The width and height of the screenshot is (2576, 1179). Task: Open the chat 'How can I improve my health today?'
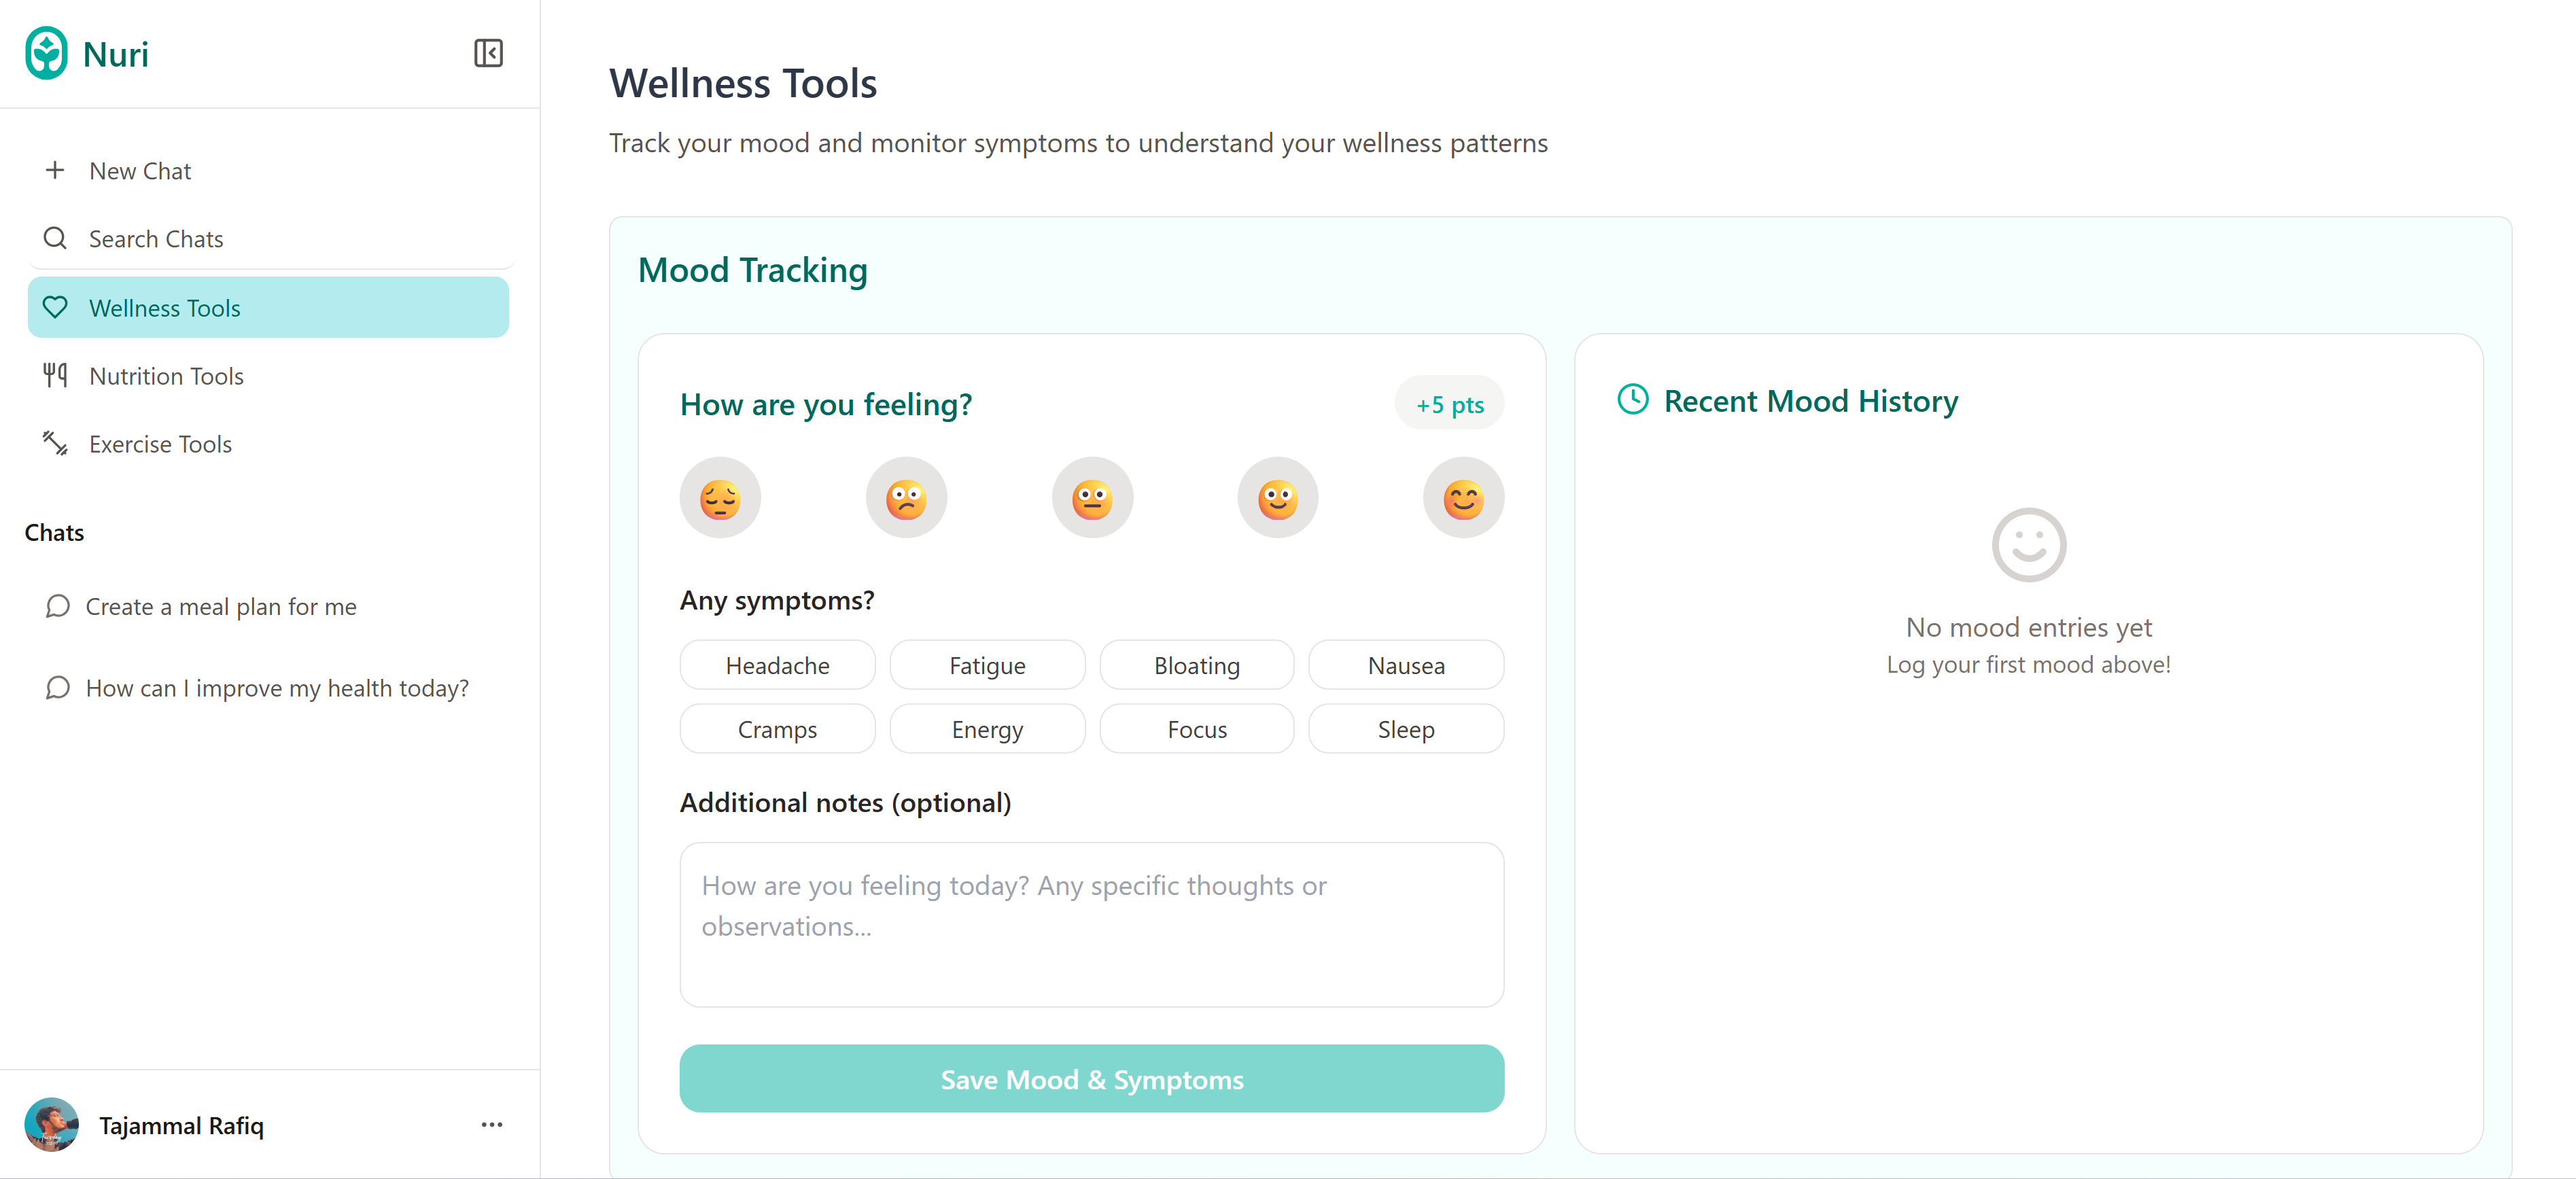[276, 688]
